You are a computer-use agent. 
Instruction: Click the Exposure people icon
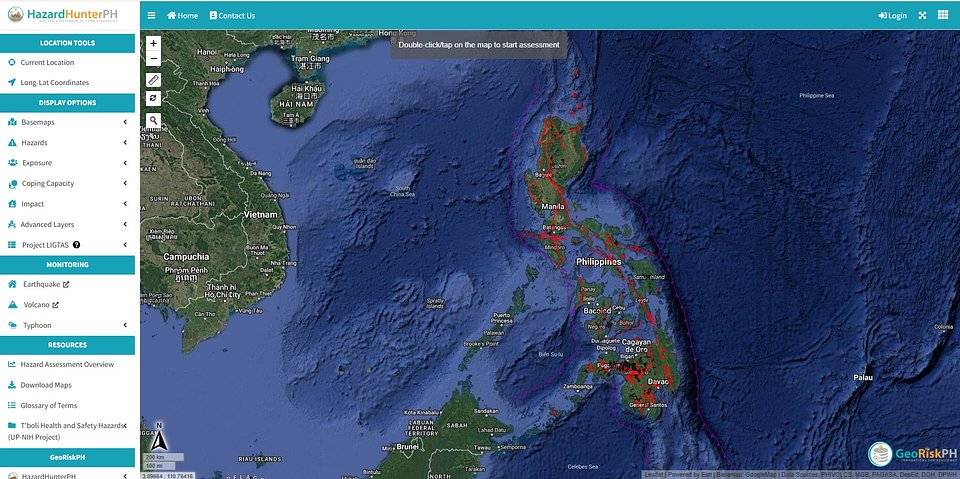click(x=12, y=163)
